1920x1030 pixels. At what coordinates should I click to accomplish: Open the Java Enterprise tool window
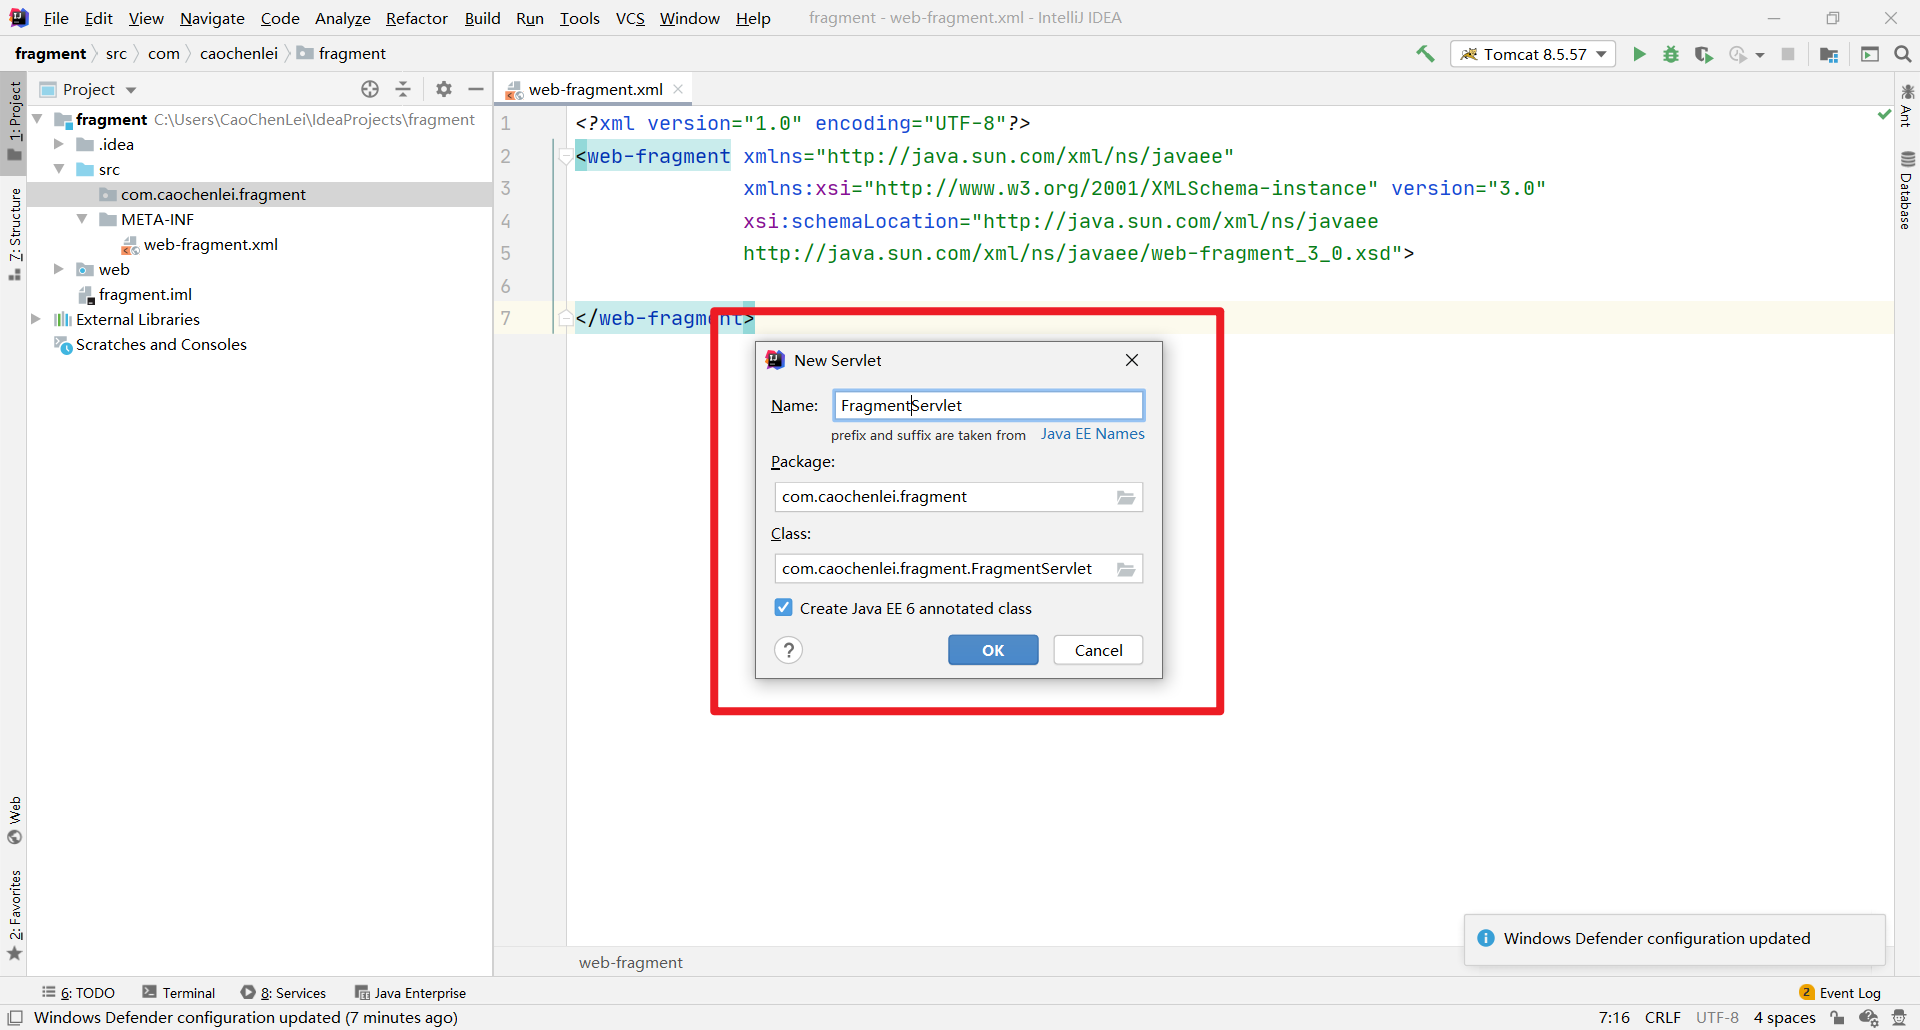(x=411, y=993)
